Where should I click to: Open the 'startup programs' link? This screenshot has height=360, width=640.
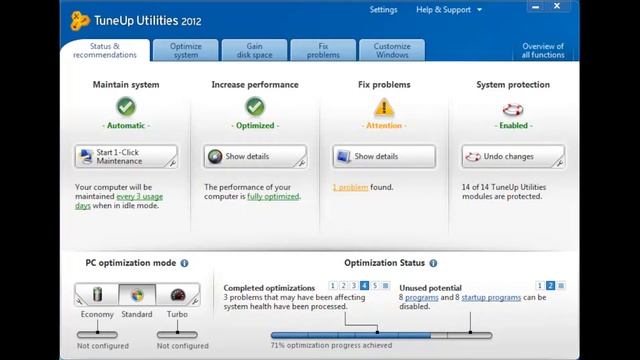(x=491, y=298)
